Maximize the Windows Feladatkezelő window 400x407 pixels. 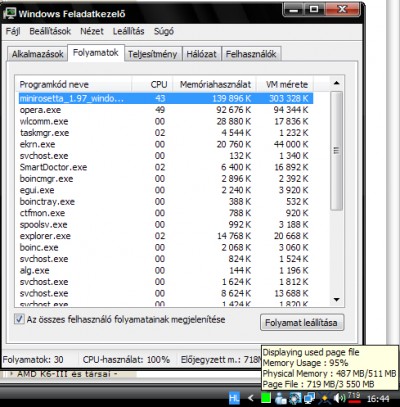coord(314,10)
